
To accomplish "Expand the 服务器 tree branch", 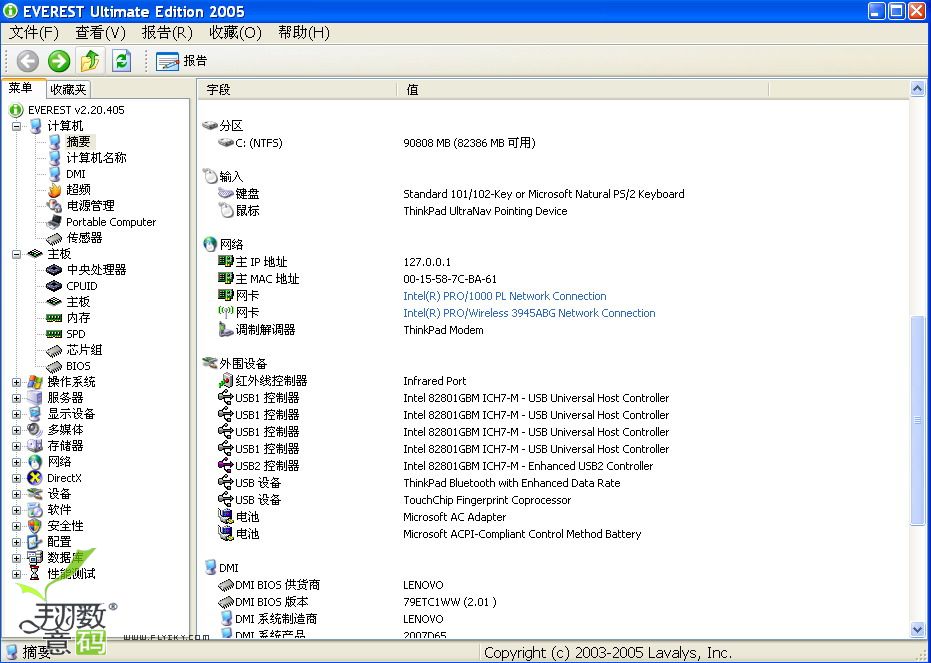I will [x=17, y=398].
